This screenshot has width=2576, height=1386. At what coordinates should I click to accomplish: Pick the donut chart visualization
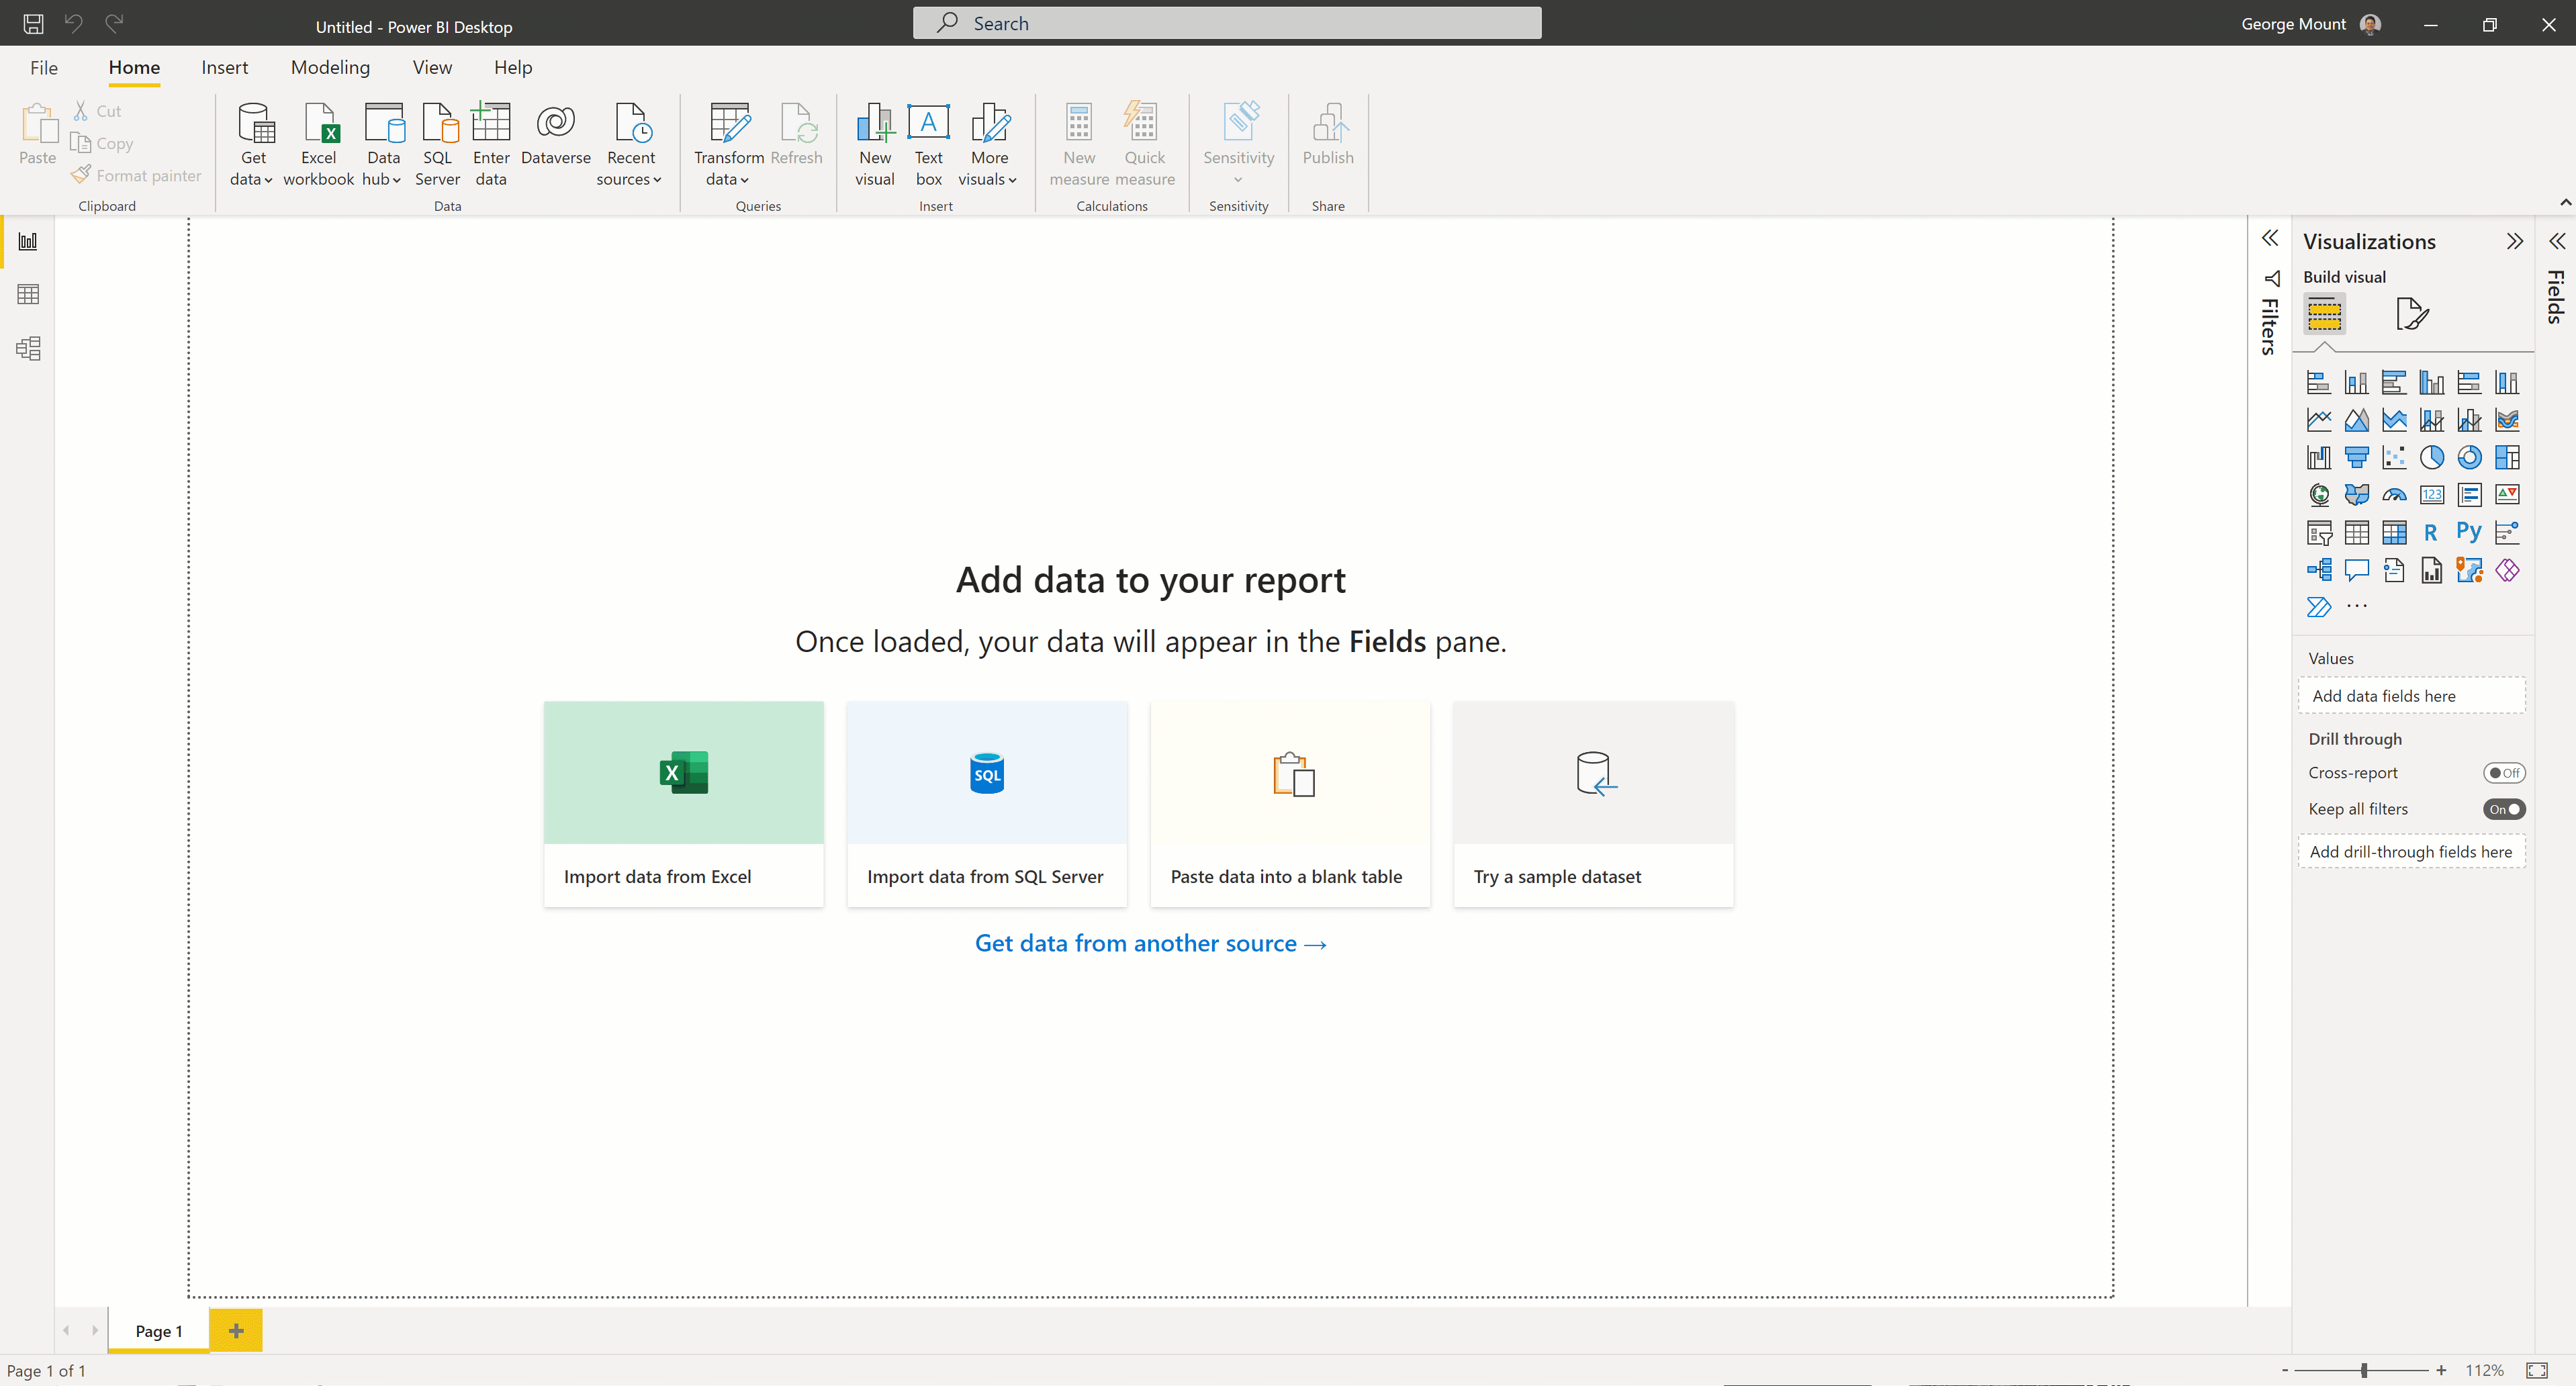pyautogui.click(x=2469, y=457)
